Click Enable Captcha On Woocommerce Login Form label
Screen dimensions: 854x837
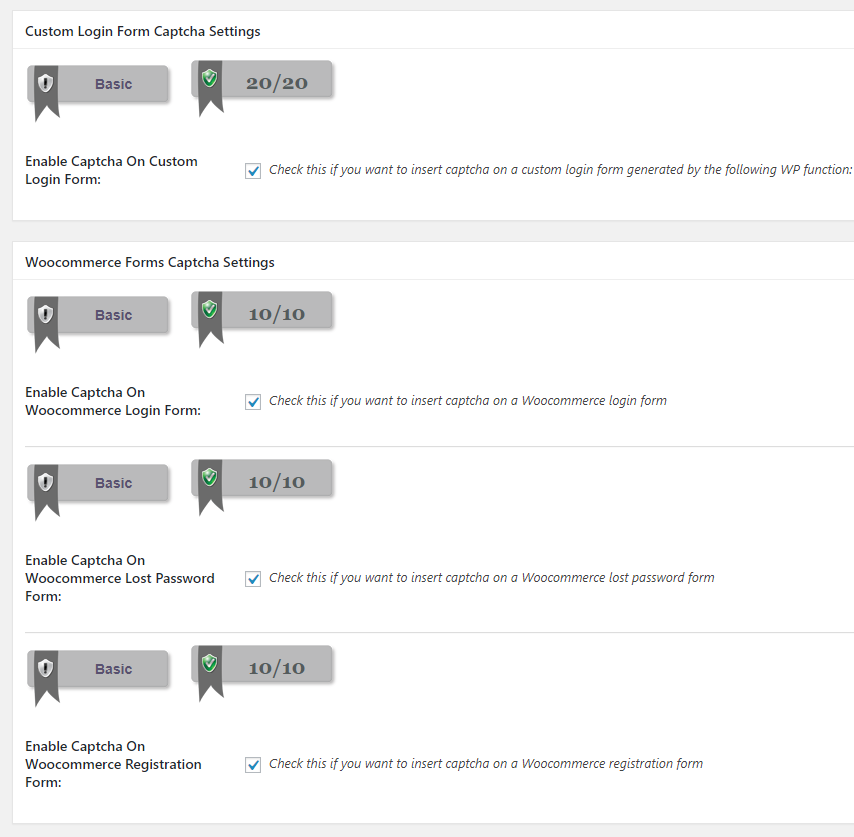tap(112, 401)
